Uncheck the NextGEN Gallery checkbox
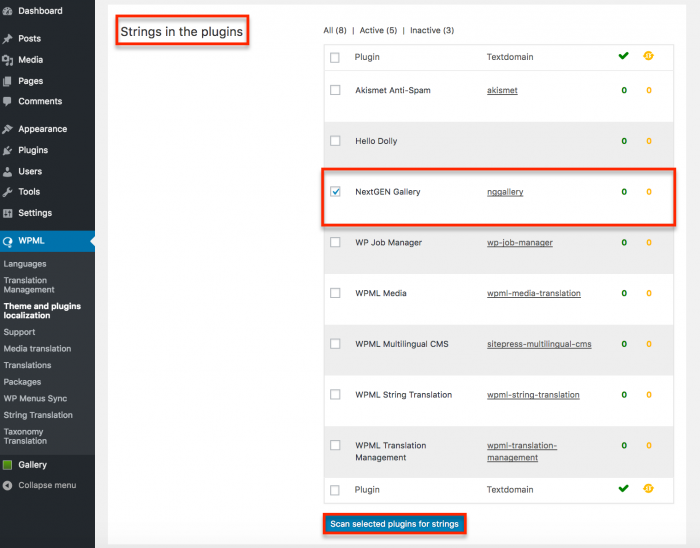 [x=335, y=192]
